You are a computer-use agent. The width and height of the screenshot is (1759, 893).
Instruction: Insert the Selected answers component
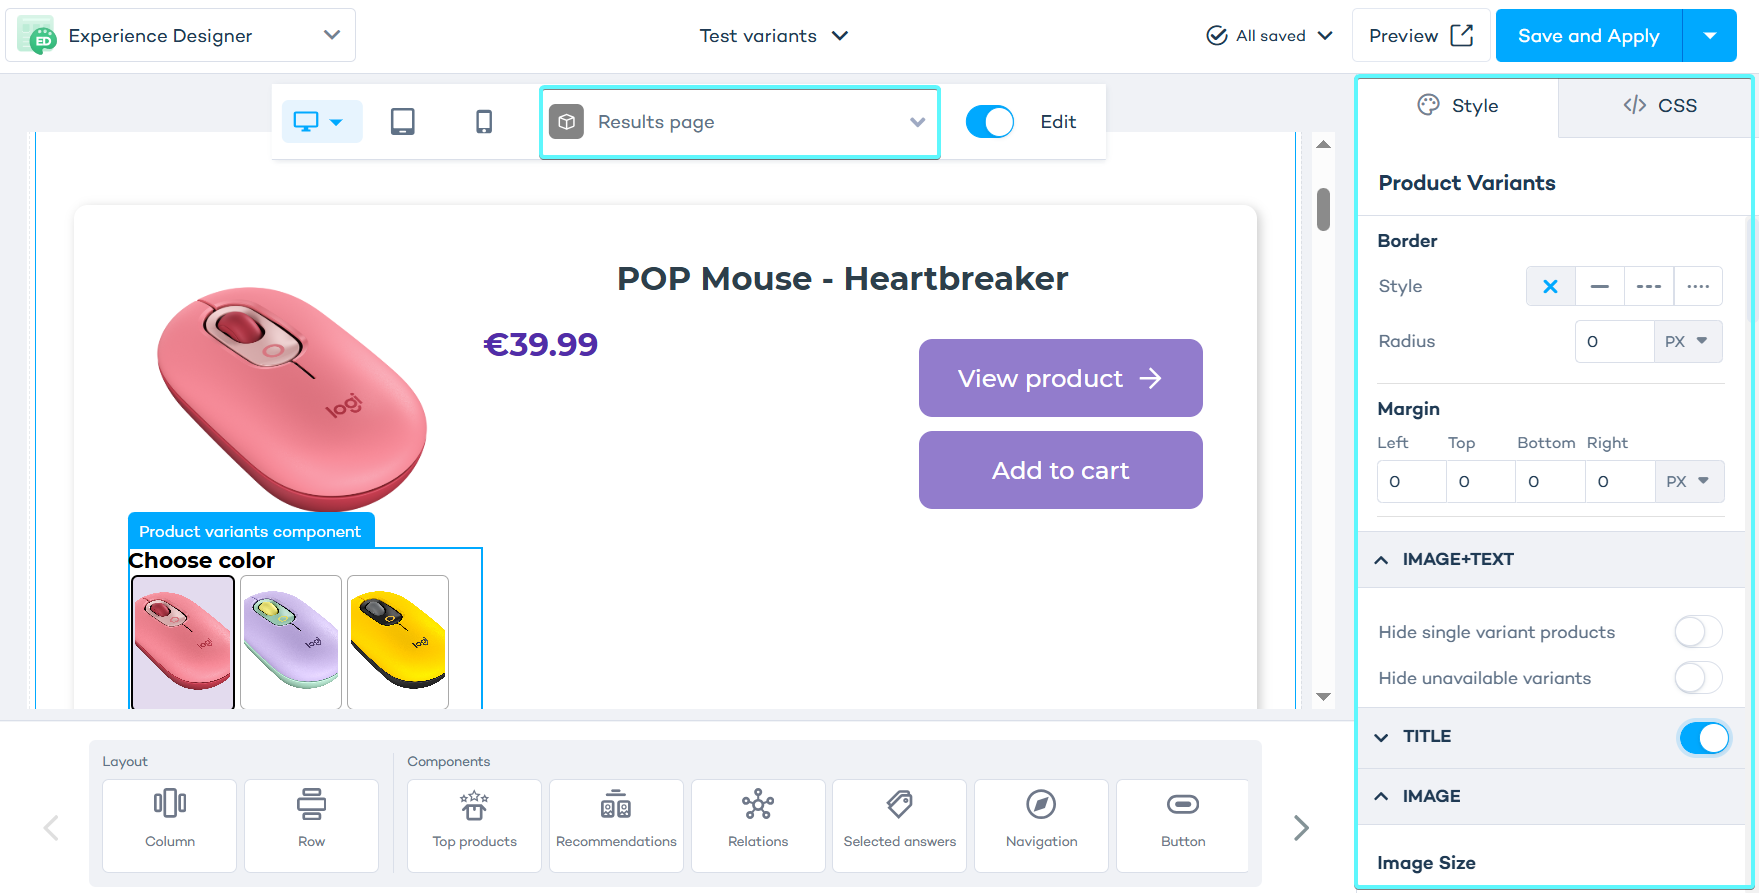click(899, 825)
